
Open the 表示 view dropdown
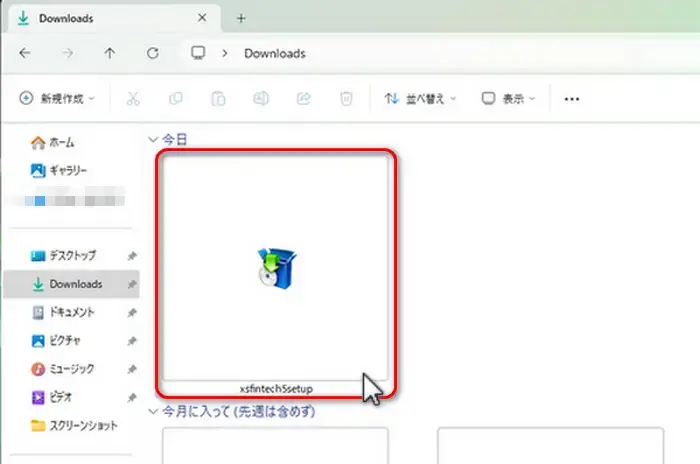[x=508, y=99]
